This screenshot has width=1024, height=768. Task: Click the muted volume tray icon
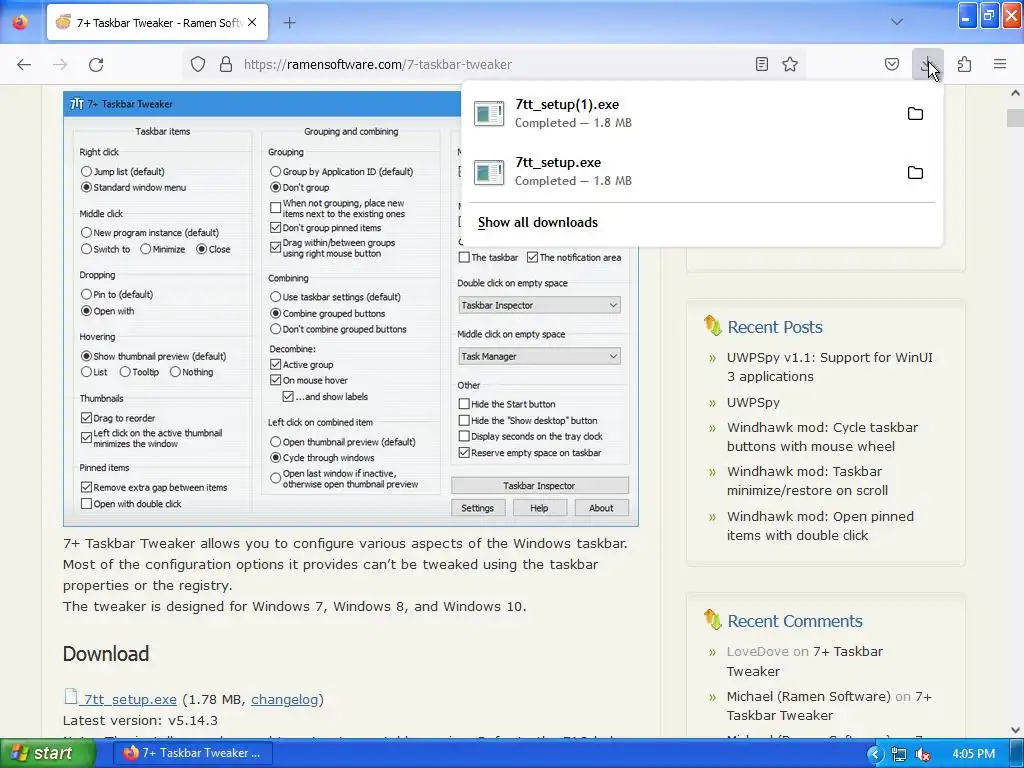tap(923, 754)
